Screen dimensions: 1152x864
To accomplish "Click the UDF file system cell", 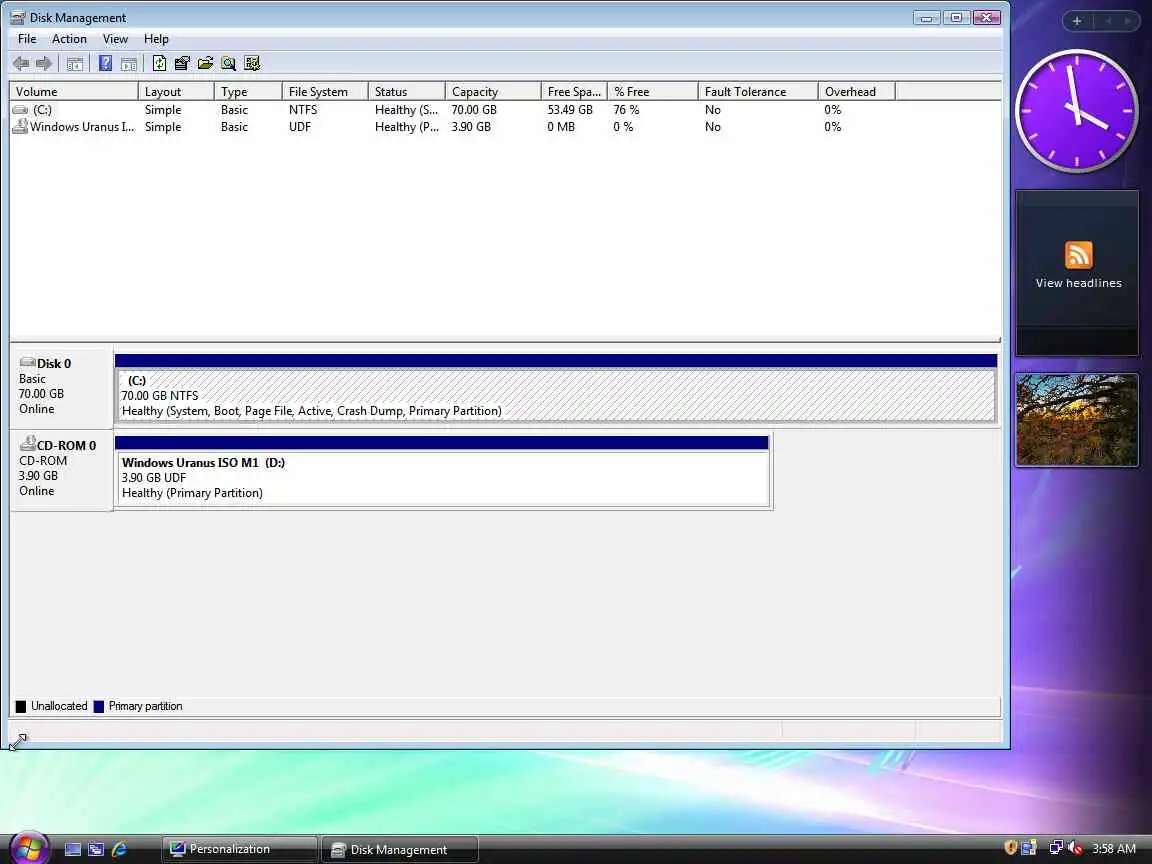I will (300, 126).
